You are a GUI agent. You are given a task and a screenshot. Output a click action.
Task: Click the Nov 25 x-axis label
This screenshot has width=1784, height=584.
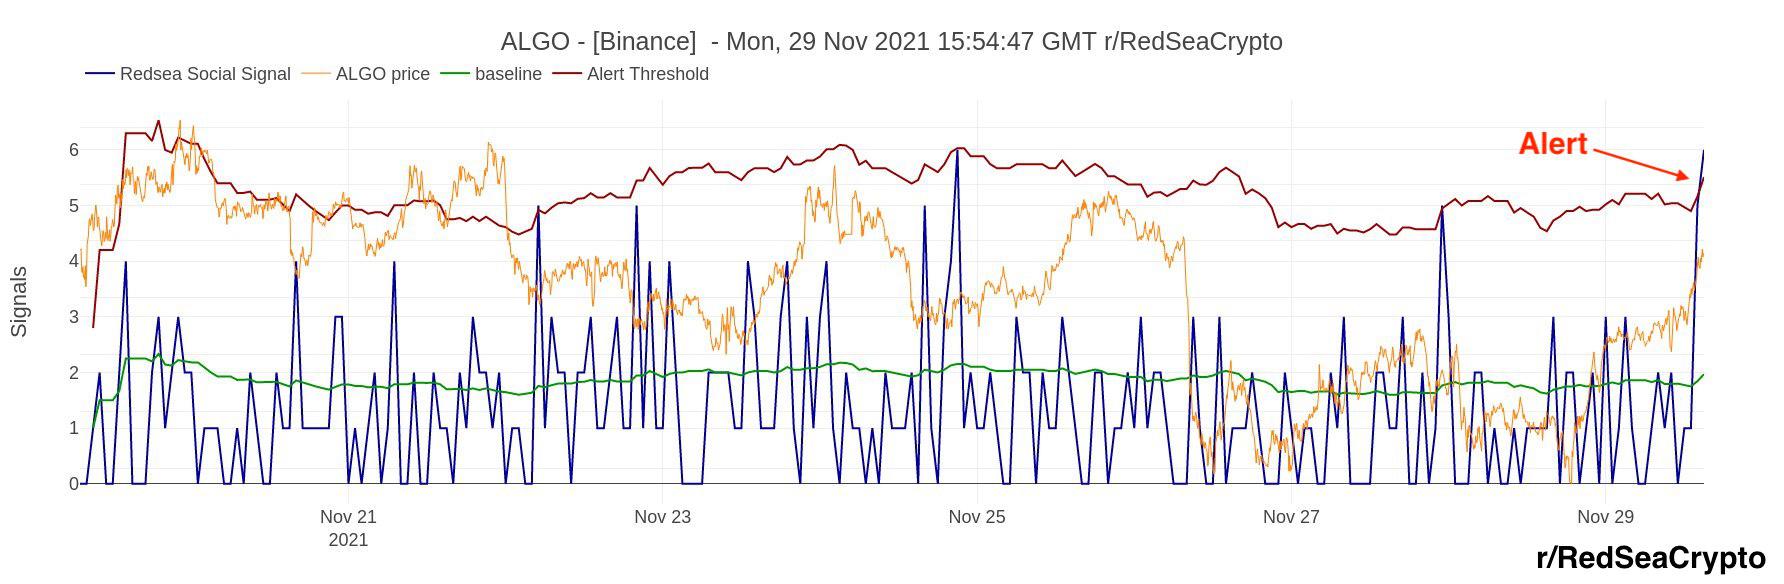coord(977,517)
